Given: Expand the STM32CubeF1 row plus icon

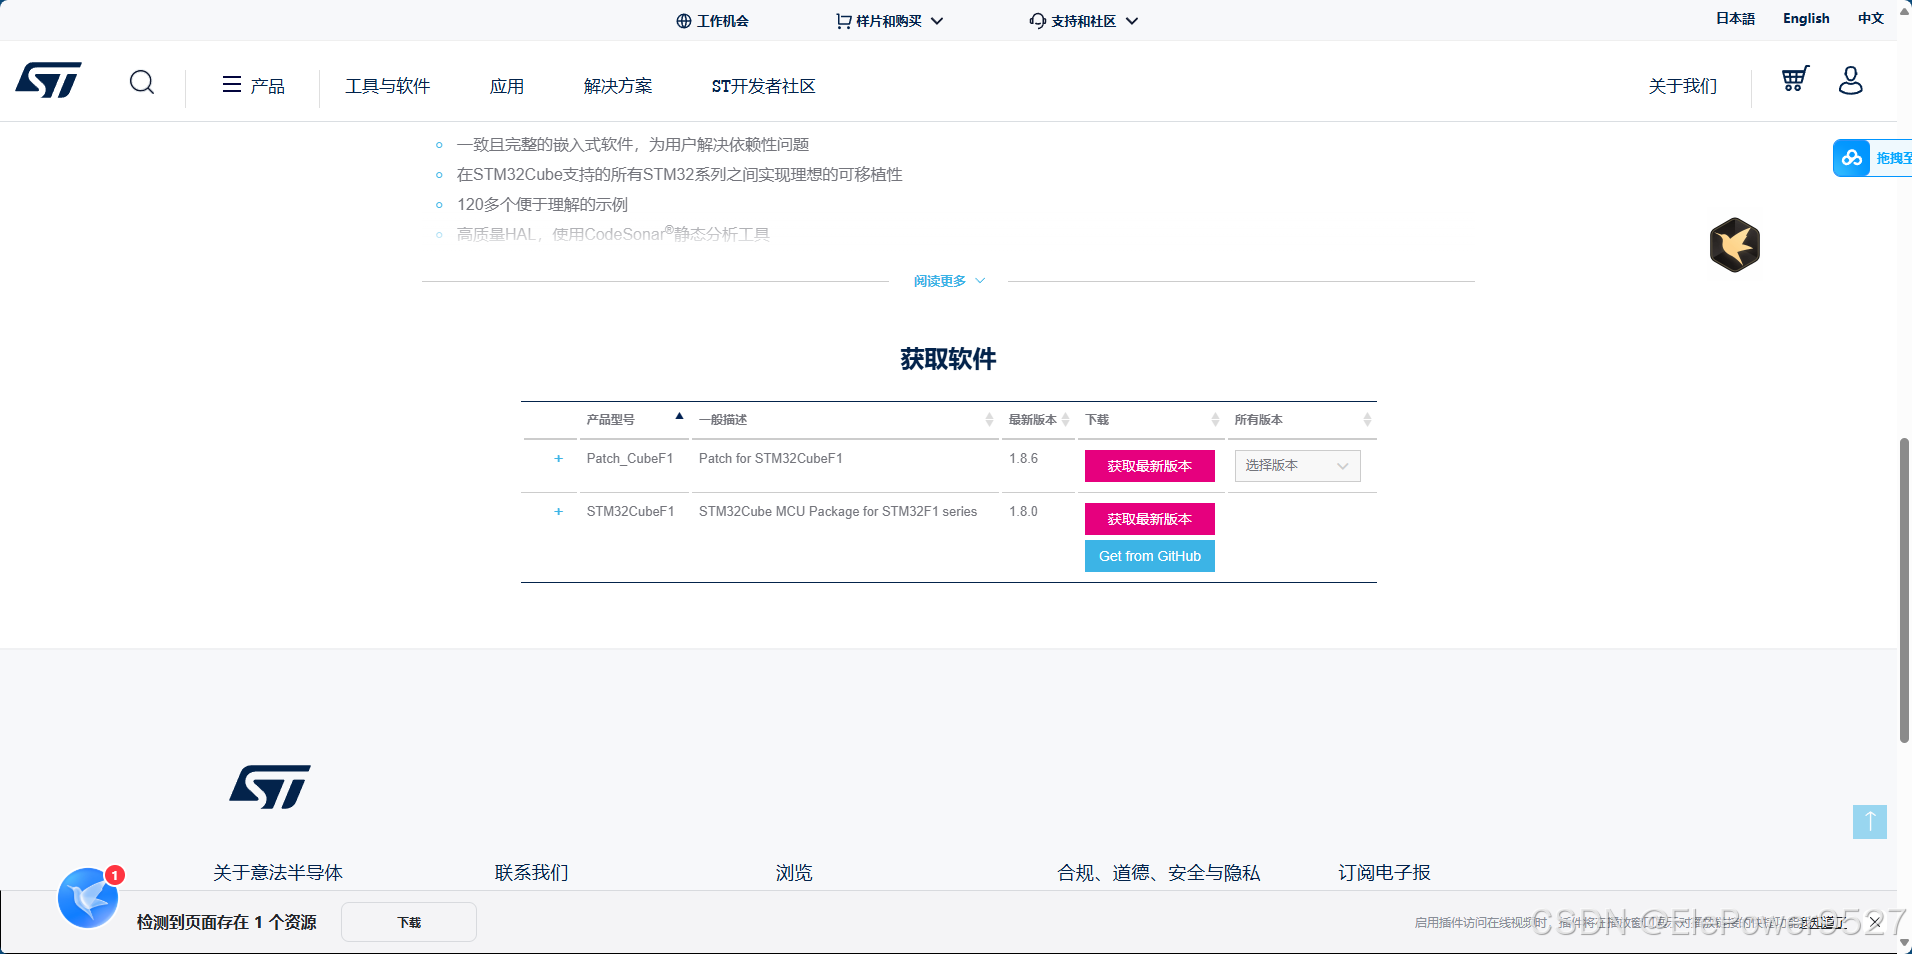Looking at the screenshot, I should (x=558, y=512).
